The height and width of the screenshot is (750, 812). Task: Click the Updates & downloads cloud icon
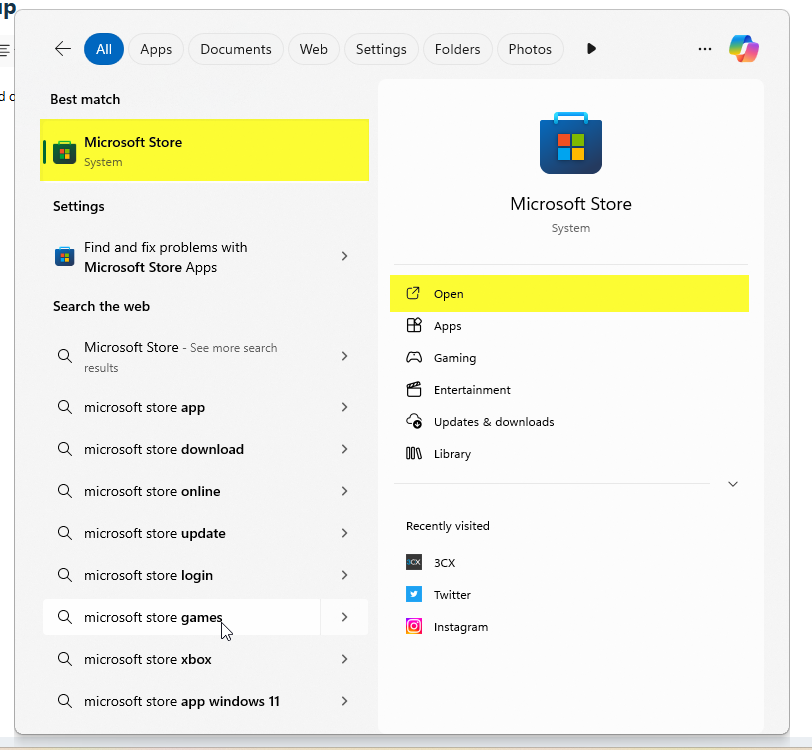[x=414, y=421]
